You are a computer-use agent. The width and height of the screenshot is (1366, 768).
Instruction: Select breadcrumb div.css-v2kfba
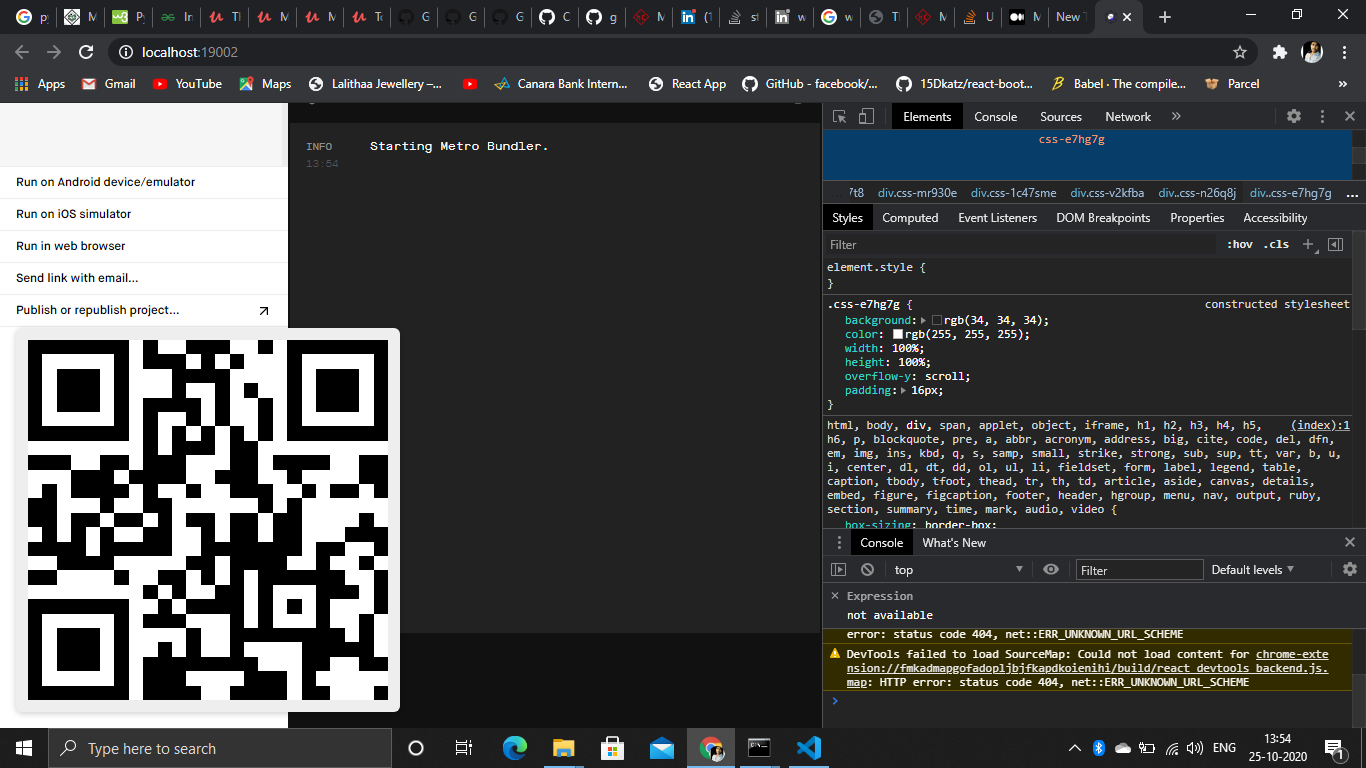point(1107,193)
